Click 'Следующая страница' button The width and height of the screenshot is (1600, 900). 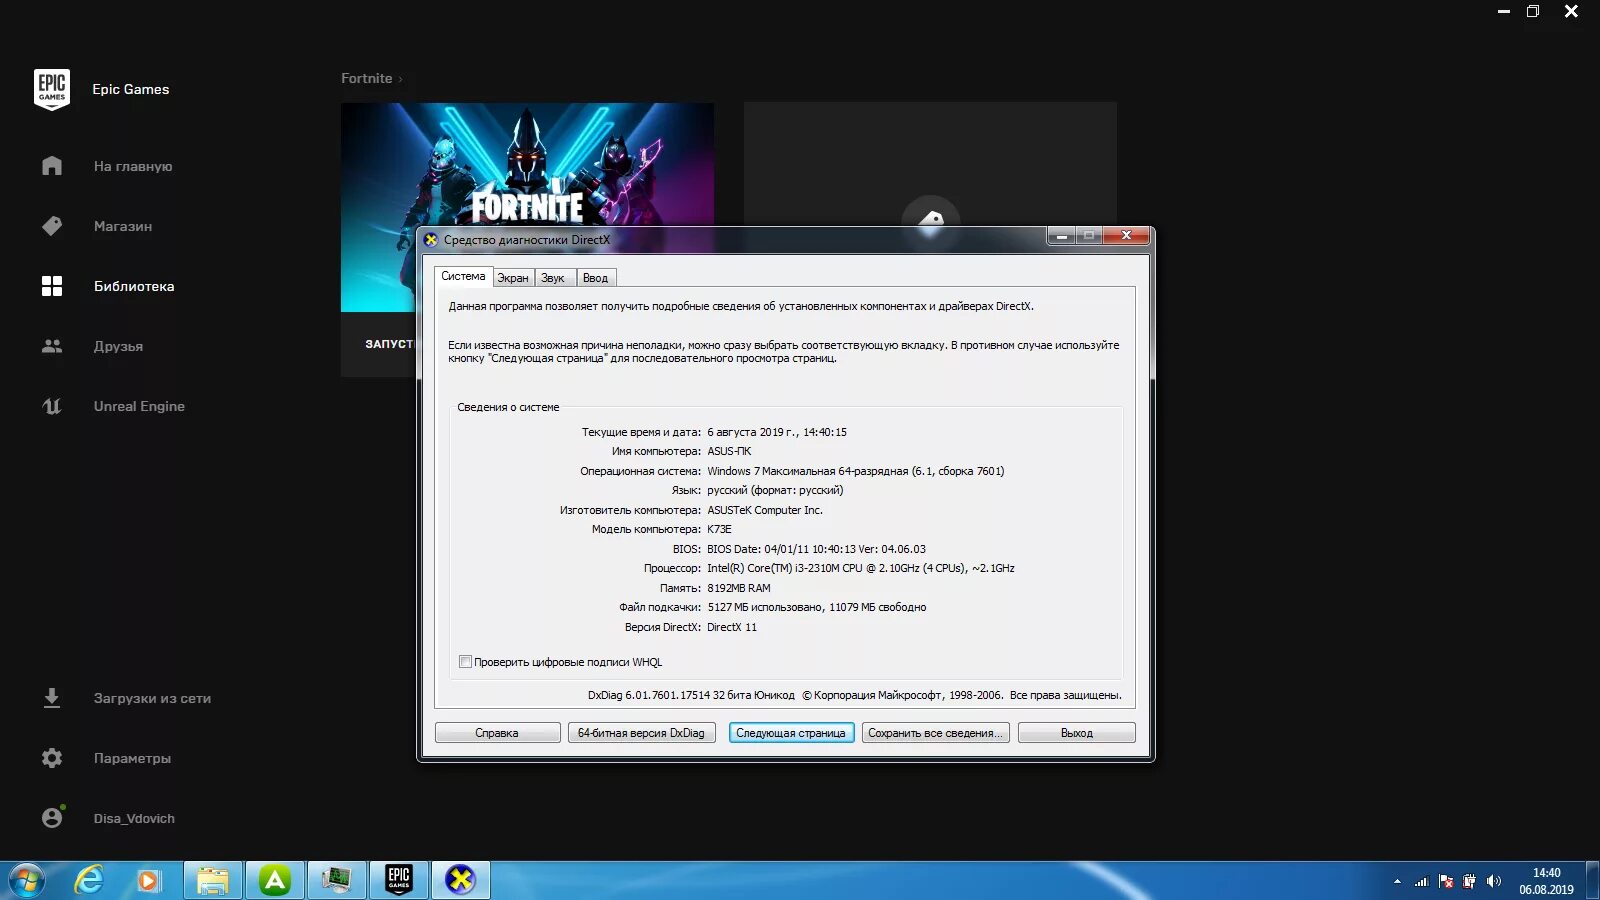click(791, 733)
